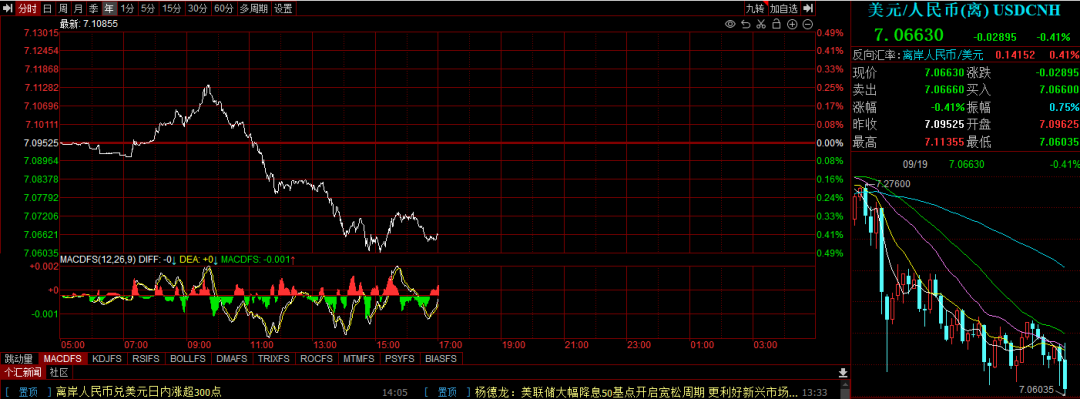Toggle the 九转 indicator button
Viewport: 1080px width, 399px height.
(x=756, y=8)
